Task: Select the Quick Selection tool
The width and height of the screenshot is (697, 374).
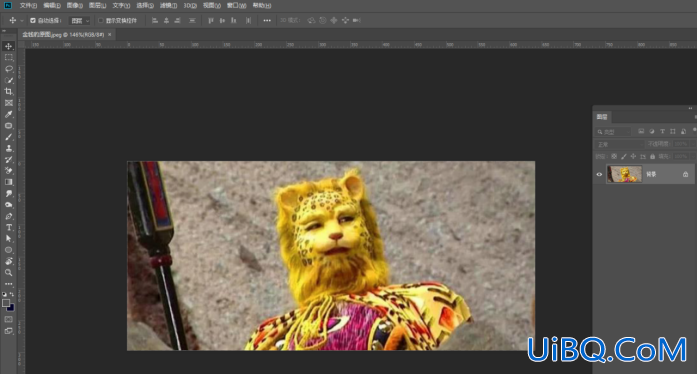Action: point(8,80)
